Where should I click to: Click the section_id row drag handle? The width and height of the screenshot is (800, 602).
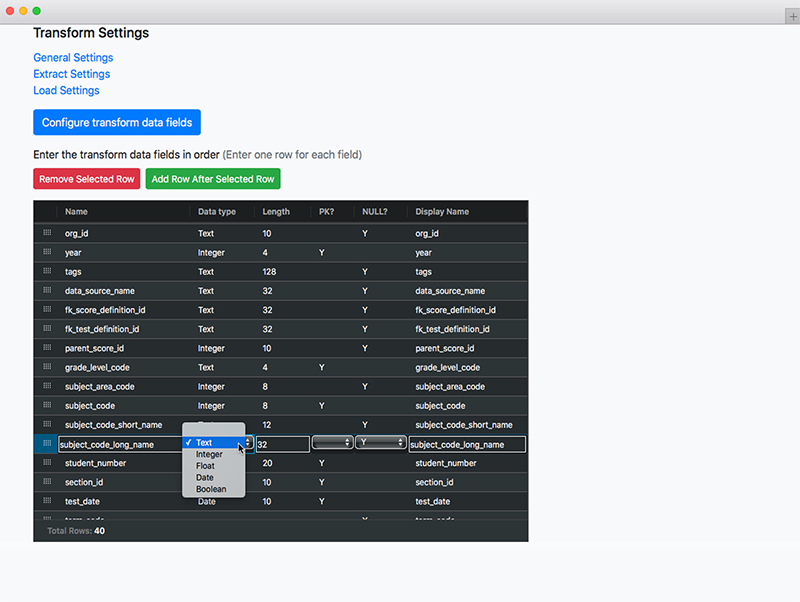pyautogui.click(x=47, y=482)
